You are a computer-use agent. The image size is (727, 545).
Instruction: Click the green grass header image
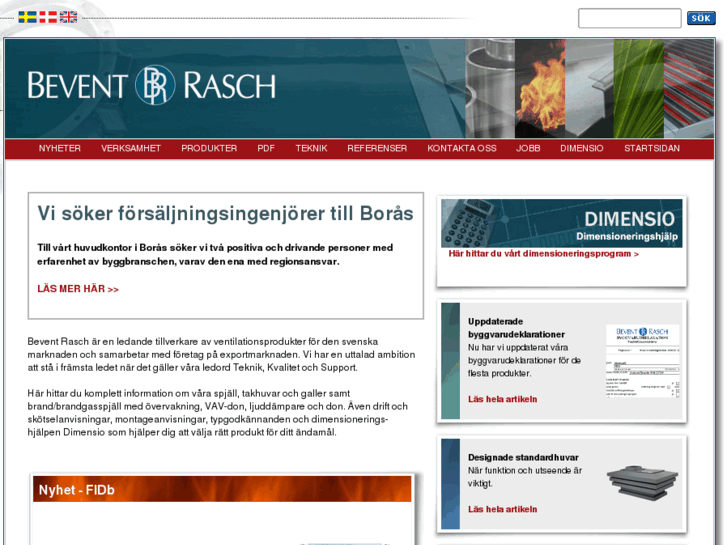638,89
